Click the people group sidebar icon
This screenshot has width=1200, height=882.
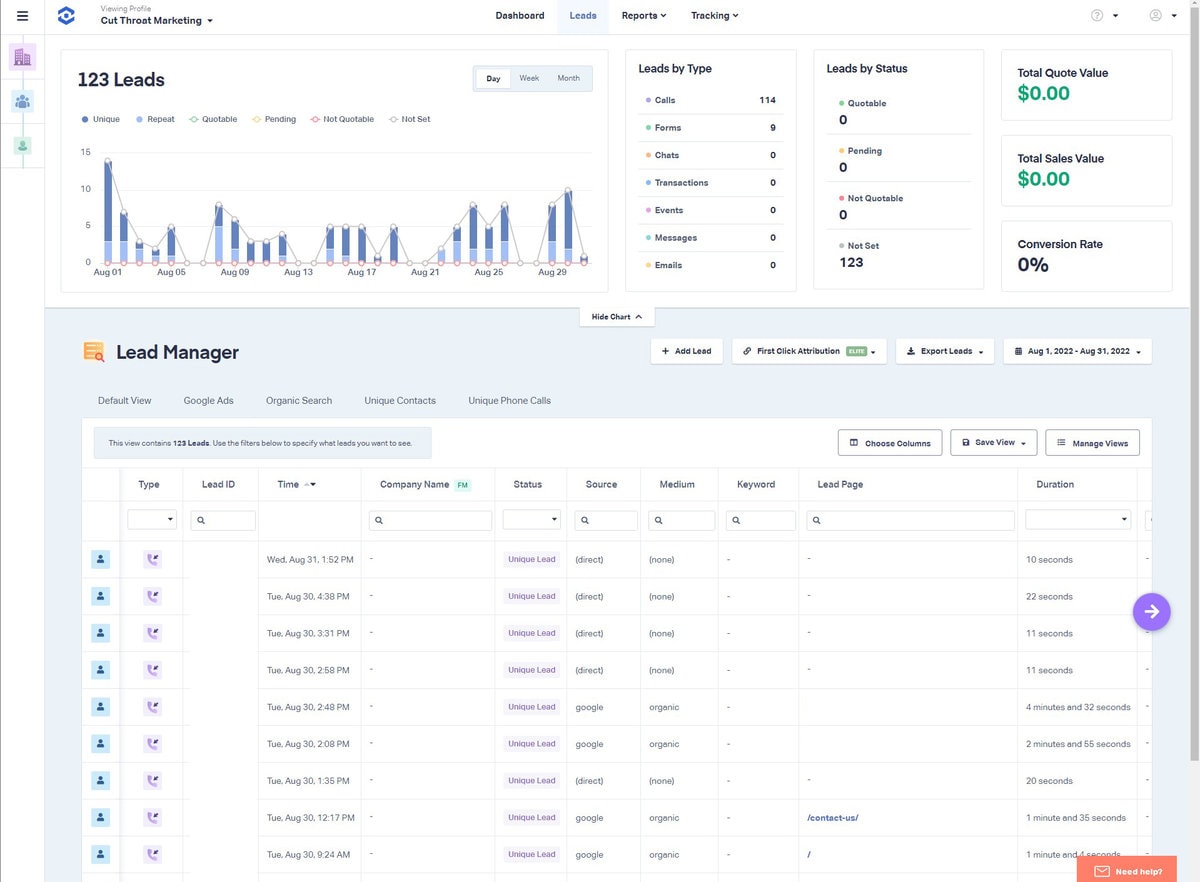click(x=22, y=101)
